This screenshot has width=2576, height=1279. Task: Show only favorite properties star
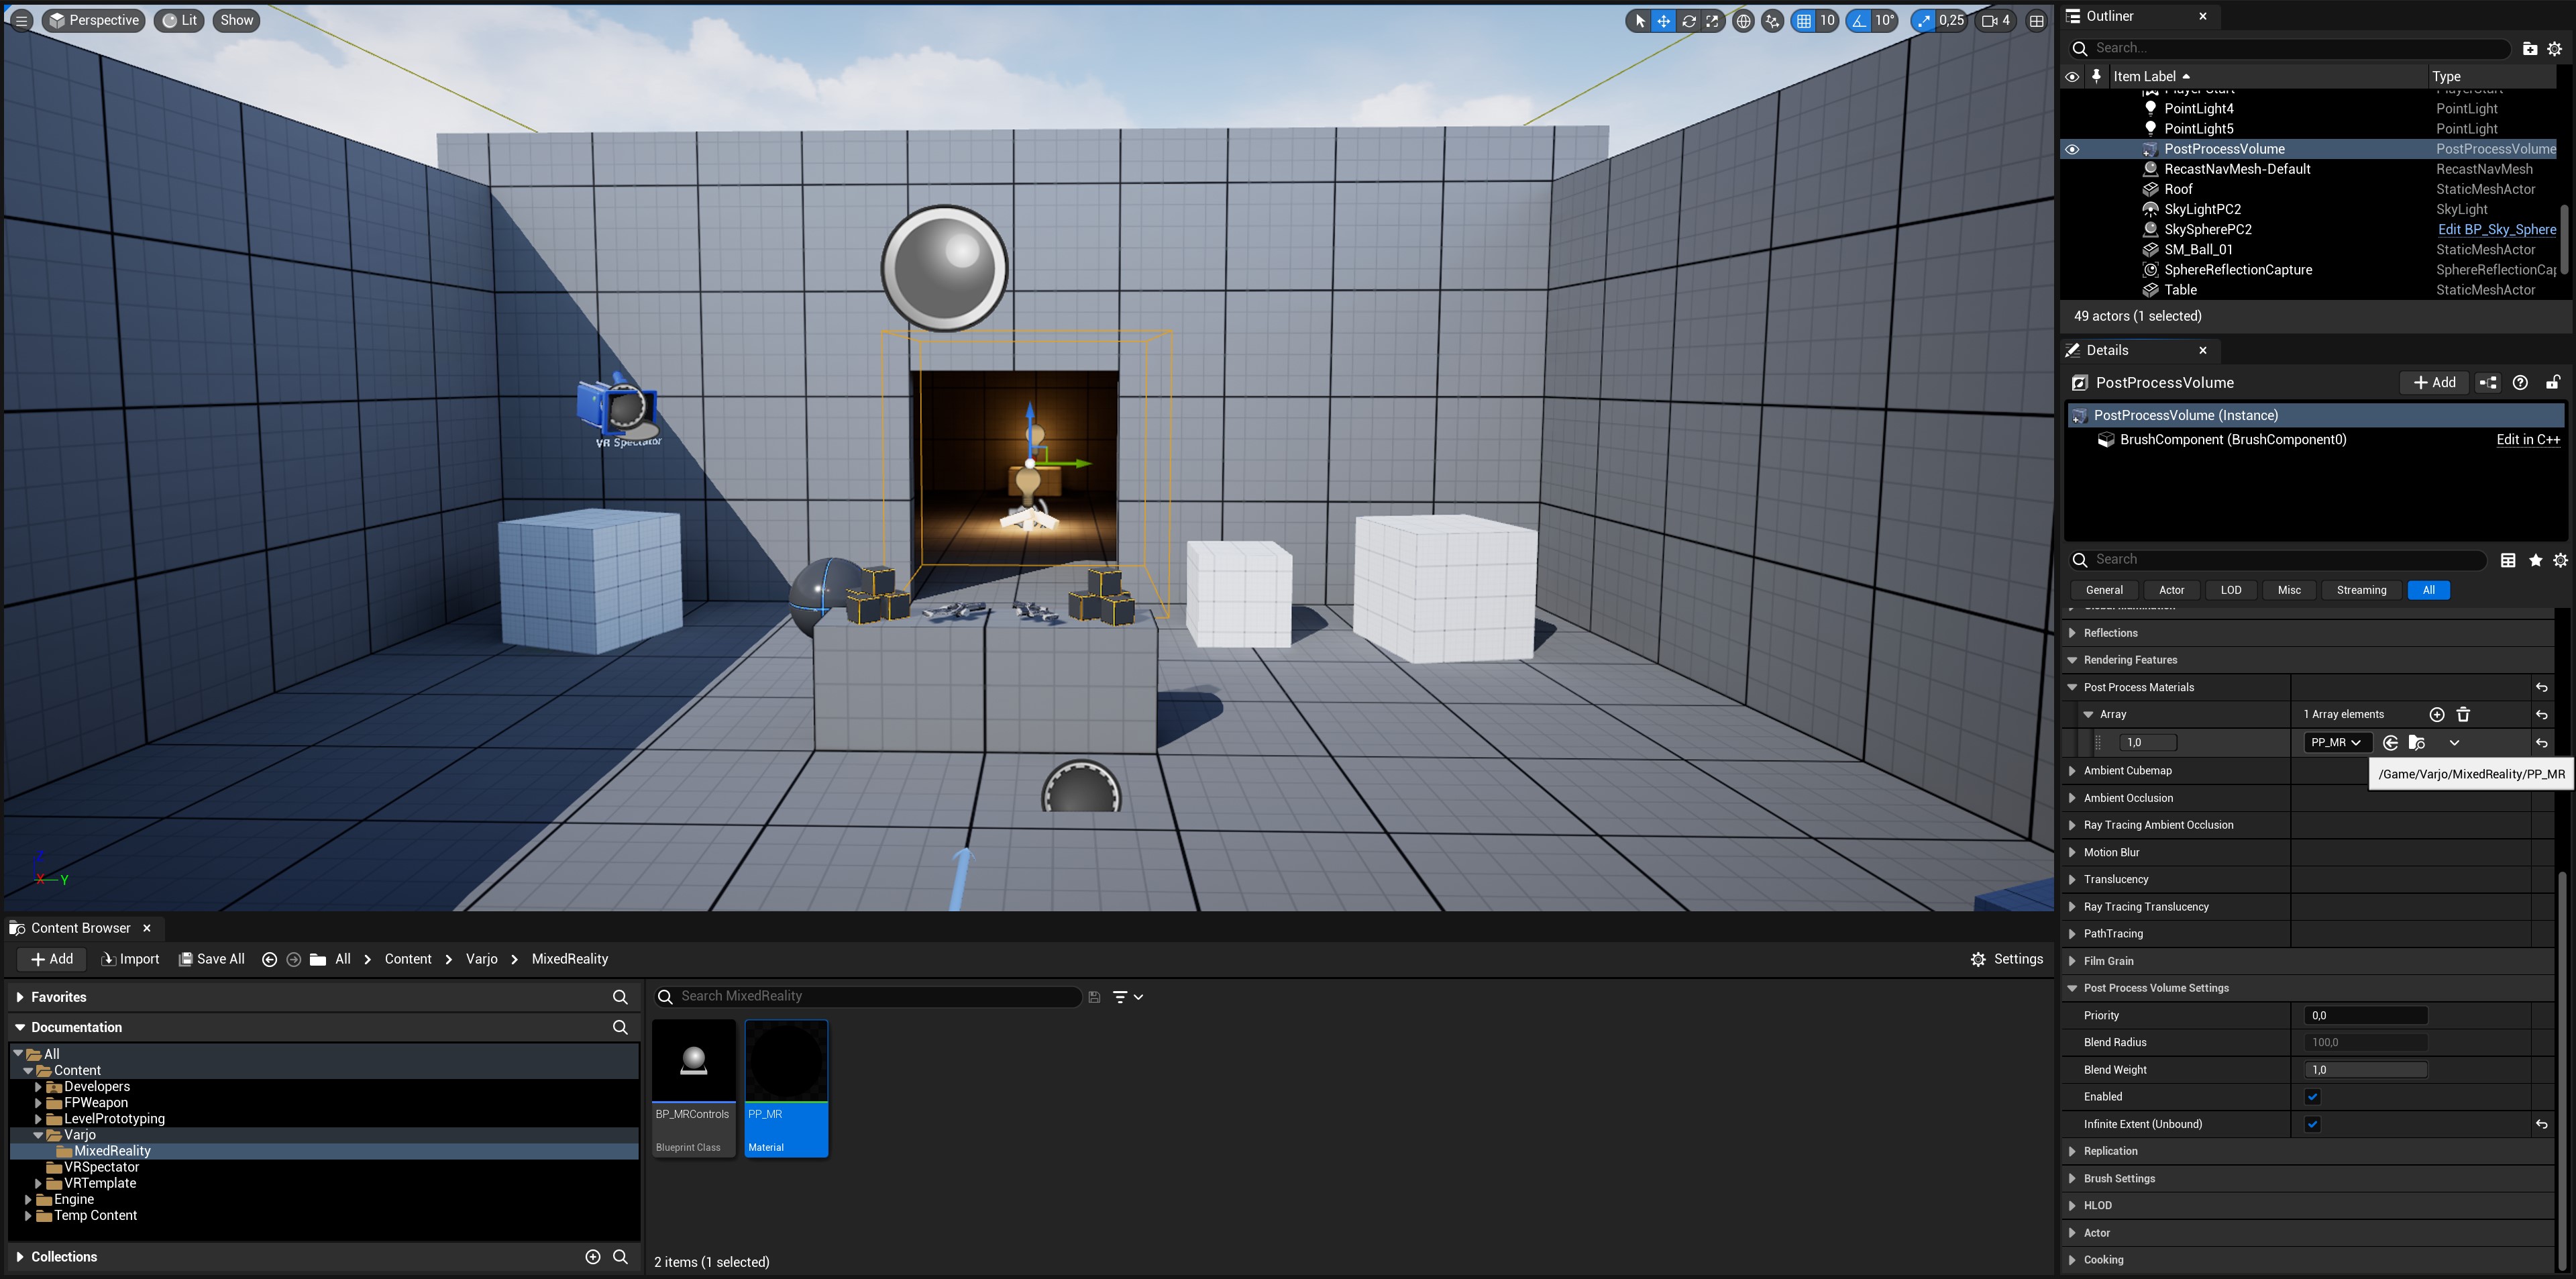point(2535,560)
